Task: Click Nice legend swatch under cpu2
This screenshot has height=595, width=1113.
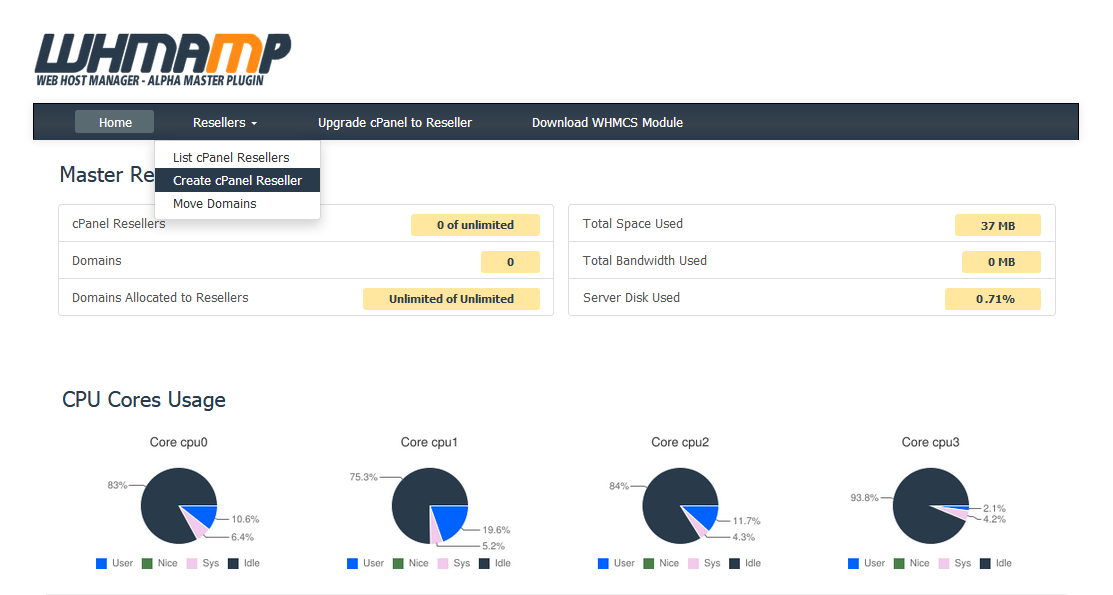Action: pyautogui.click(x=648, y=563)
